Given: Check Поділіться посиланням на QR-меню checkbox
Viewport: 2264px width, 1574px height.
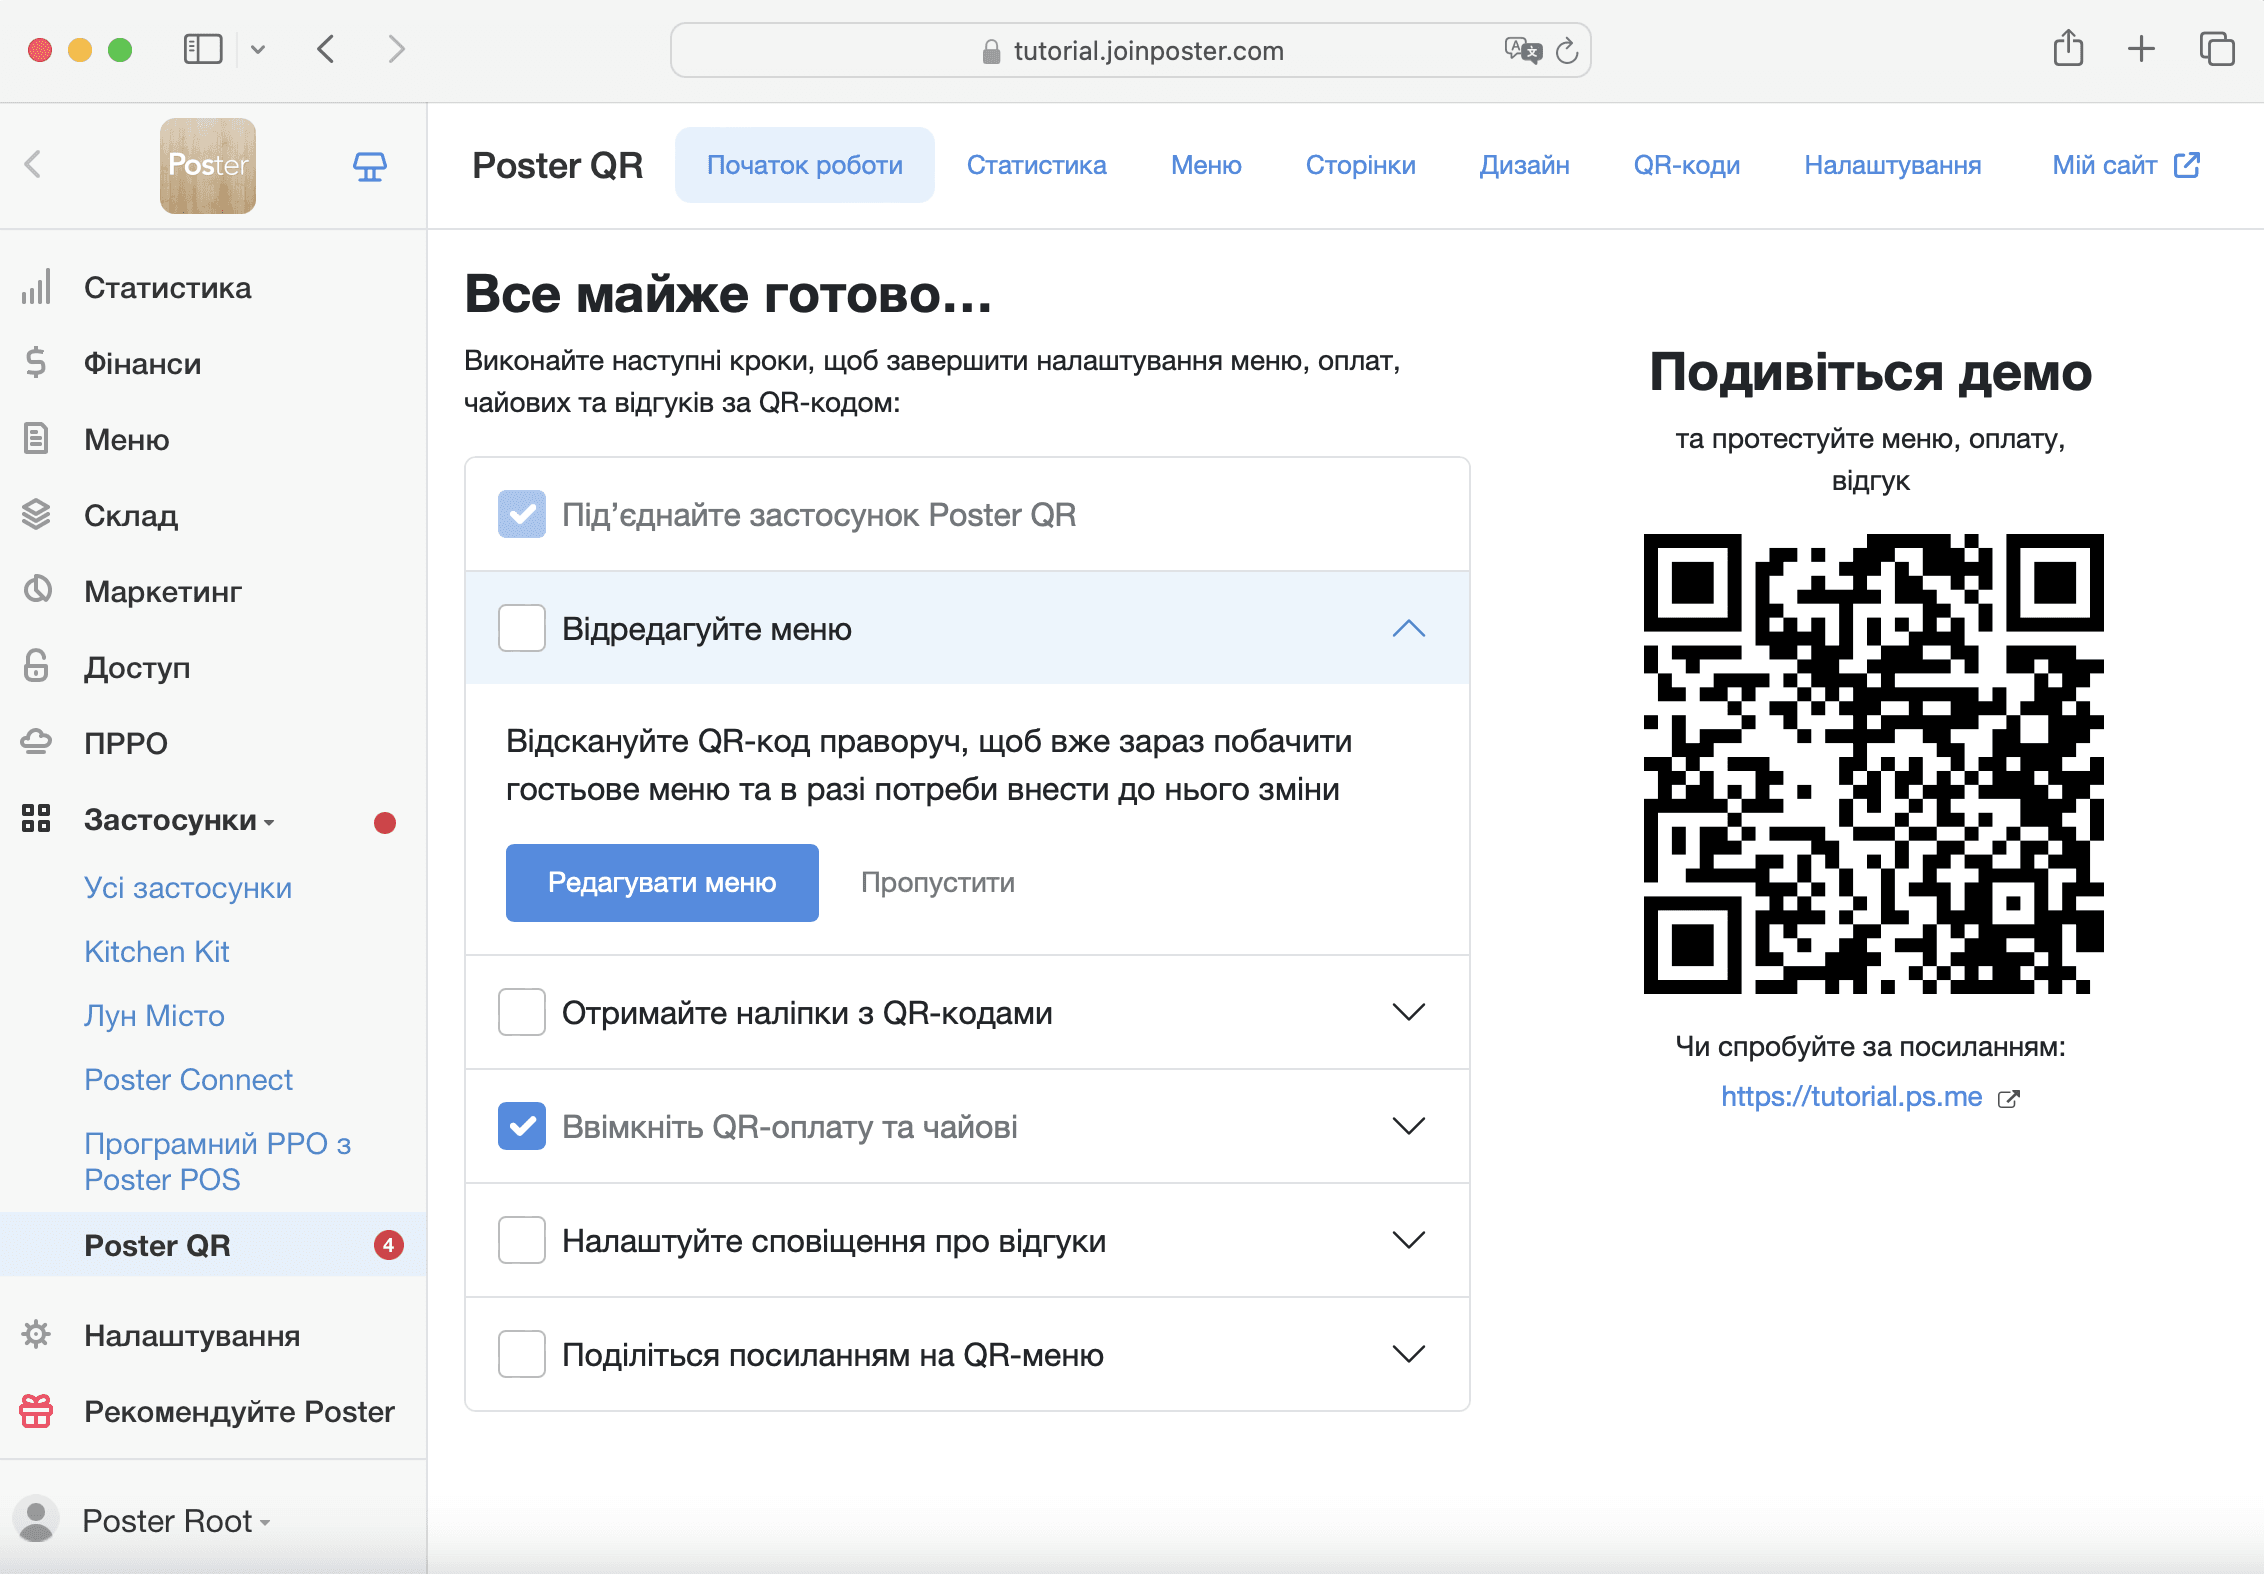Looking at the screenshot, I should [522, 1354].
